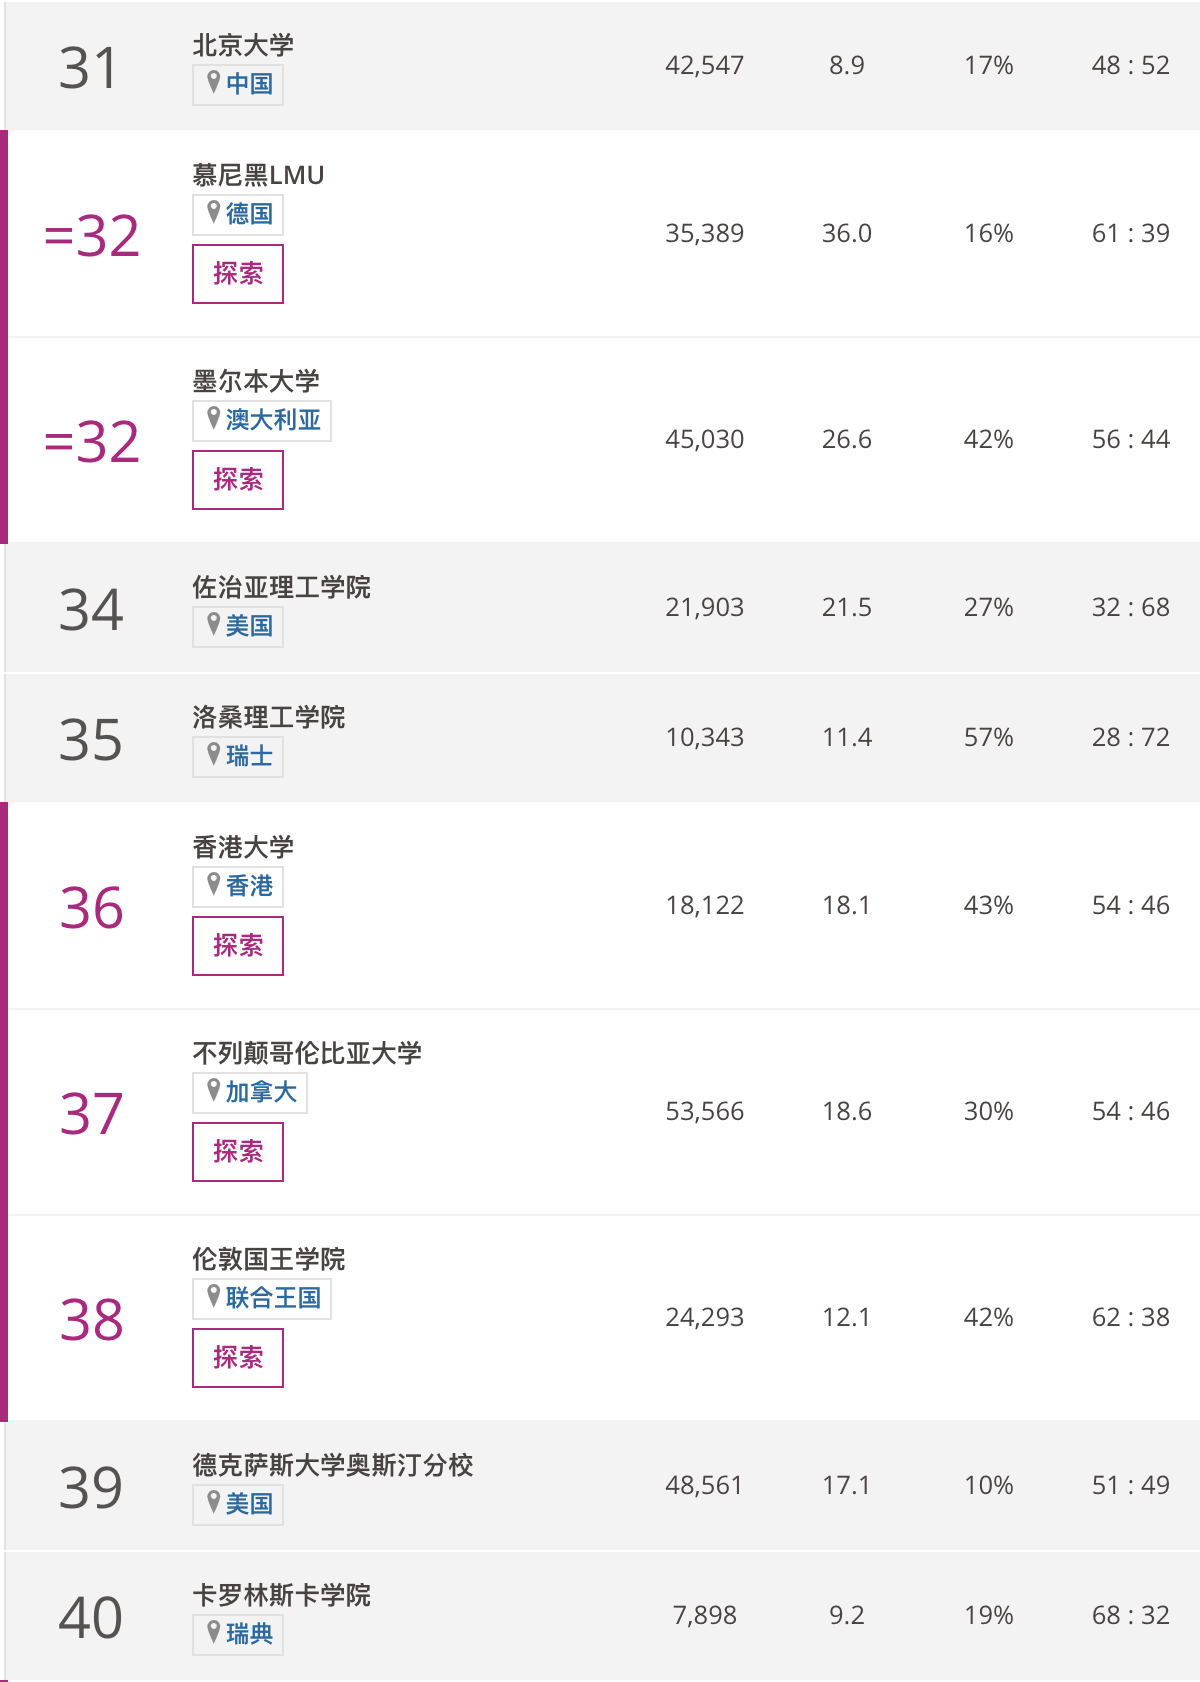This screenshot has width=1200, height=1682.
Task: Open the 洛桑理工学院 link
Action: (x=269, y=717)
